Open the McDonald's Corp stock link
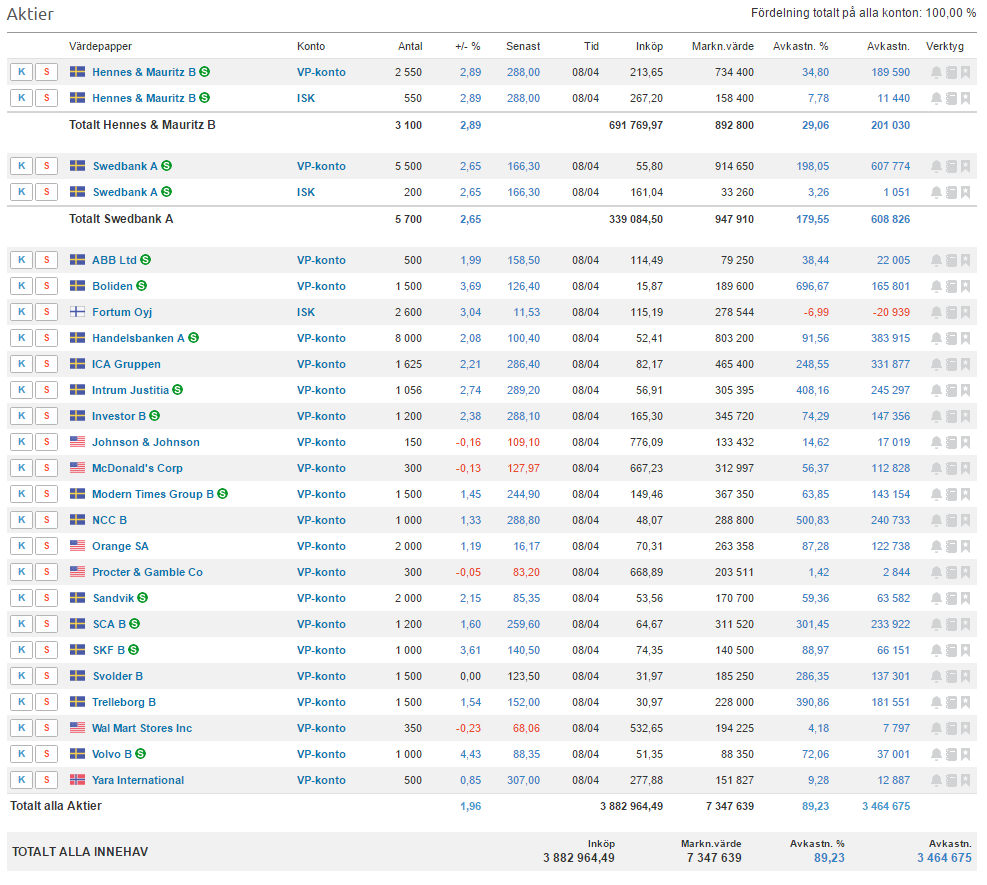The height and width of the screenshot is (885, 987). click(x=137, y=468)
